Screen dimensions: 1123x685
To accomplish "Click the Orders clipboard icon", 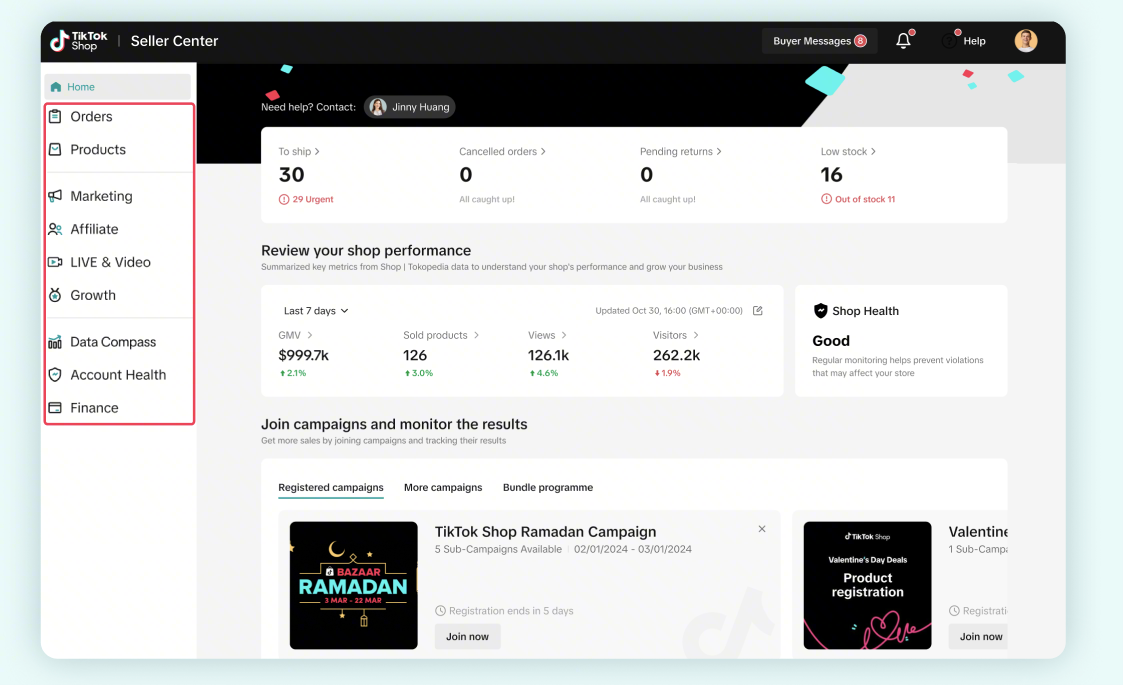I will click(x=55, y=116).
